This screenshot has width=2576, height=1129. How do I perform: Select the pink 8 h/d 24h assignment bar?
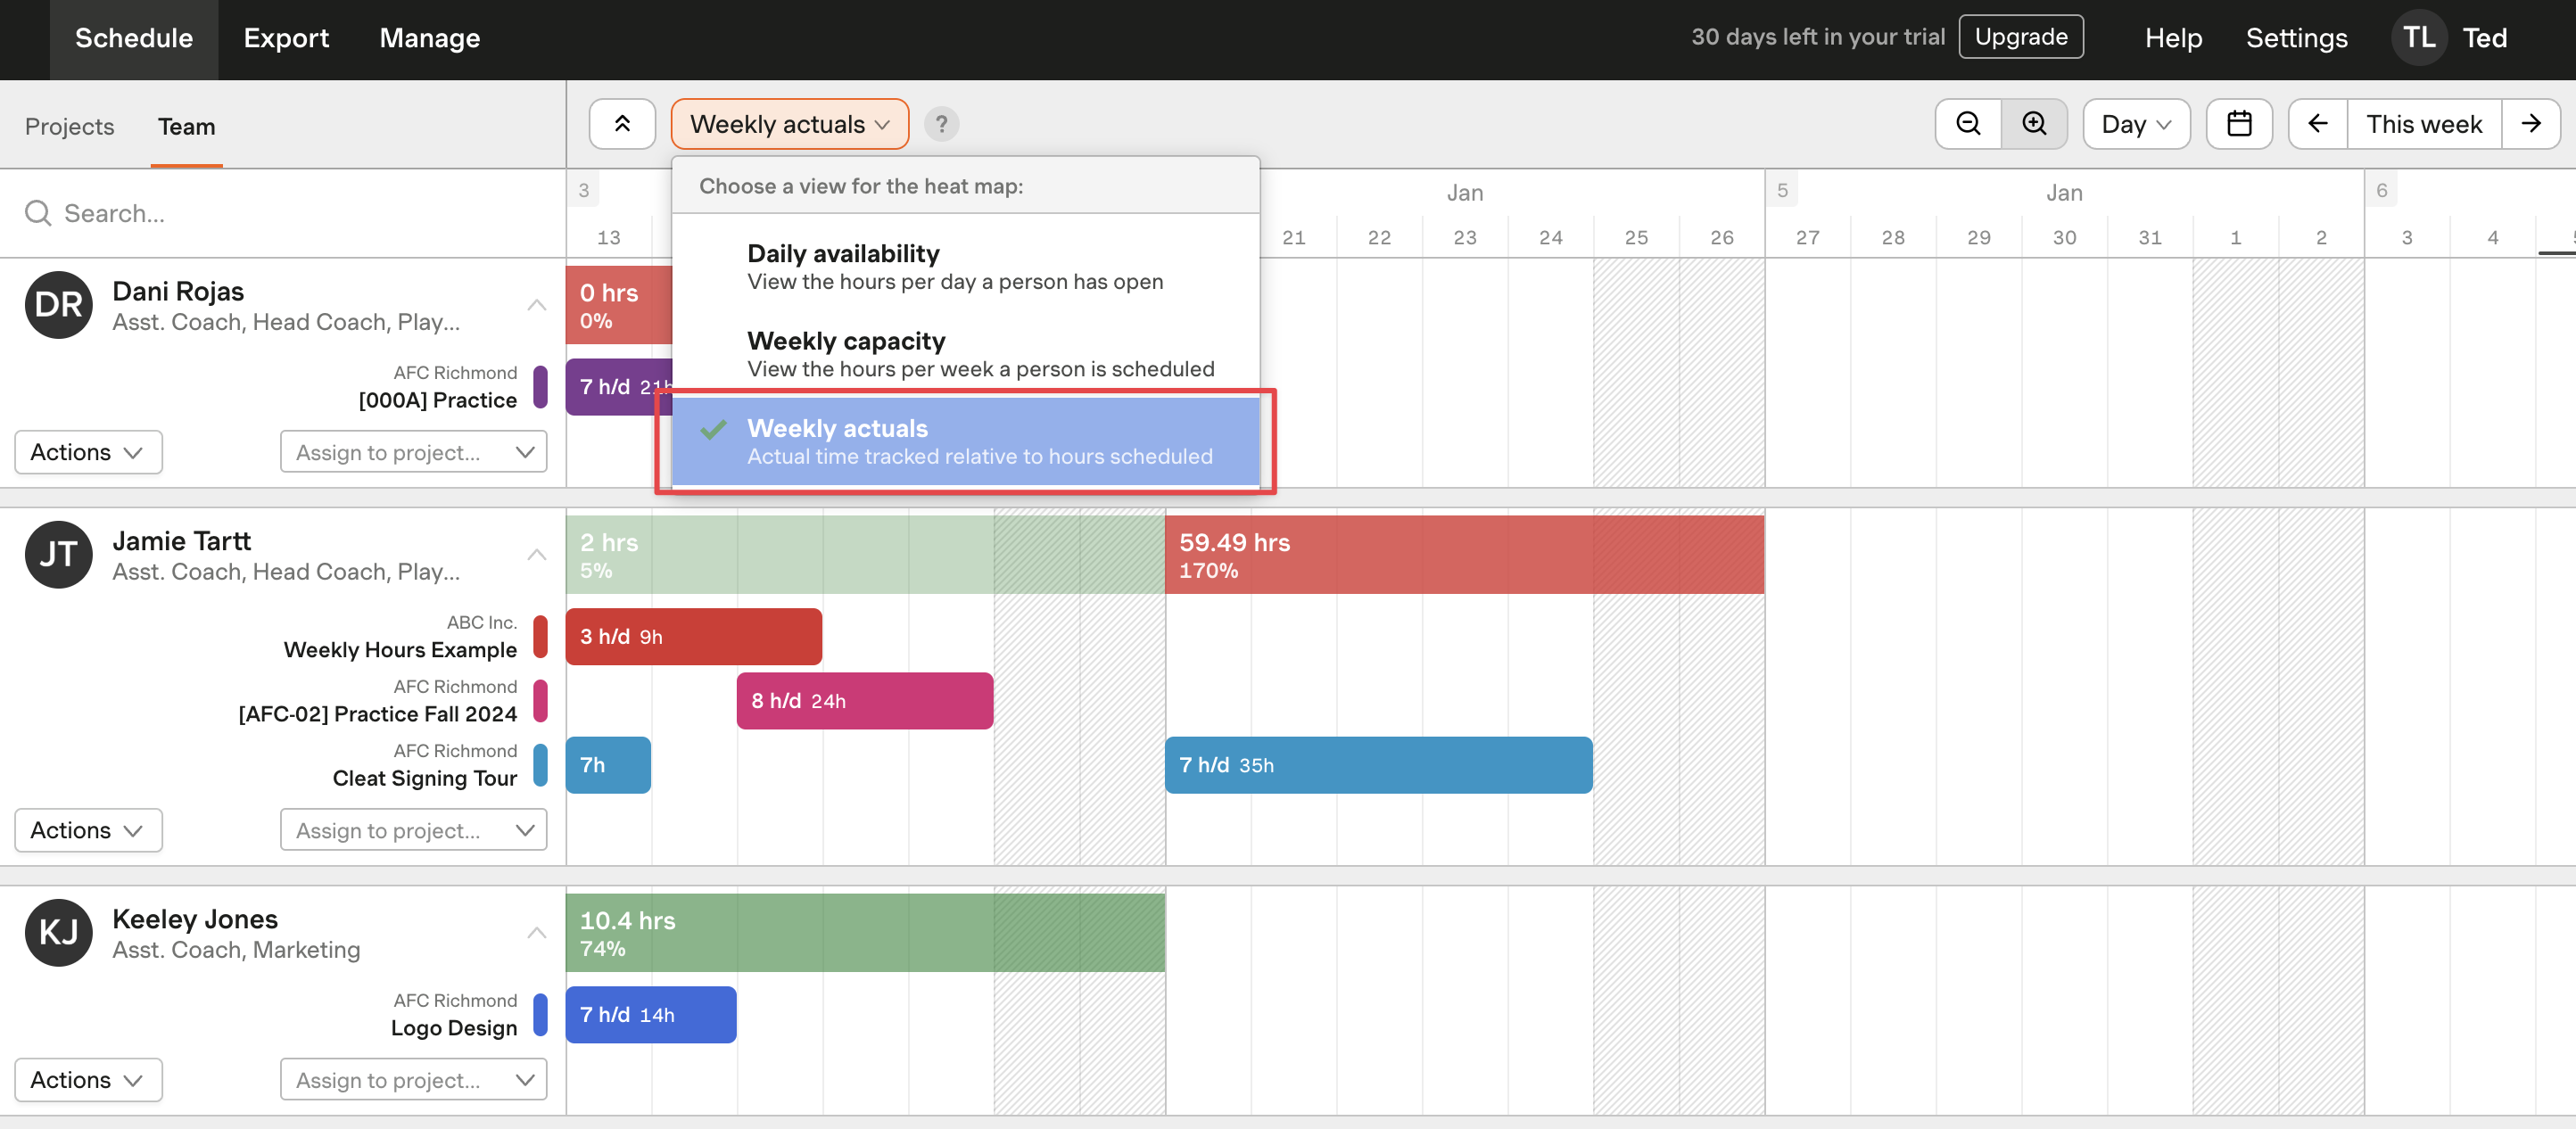click(865, 701)
